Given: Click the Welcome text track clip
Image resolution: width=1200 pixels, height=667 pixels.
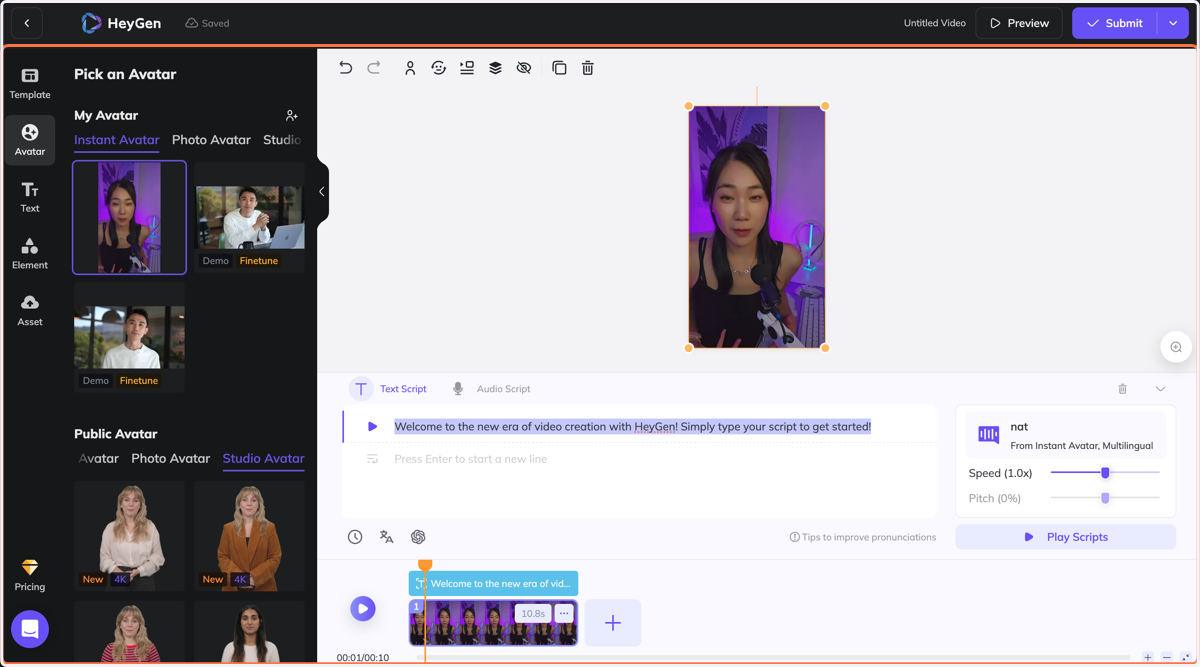Looking at the screenshot, I should pyautogui.click(x=493, y=583).
